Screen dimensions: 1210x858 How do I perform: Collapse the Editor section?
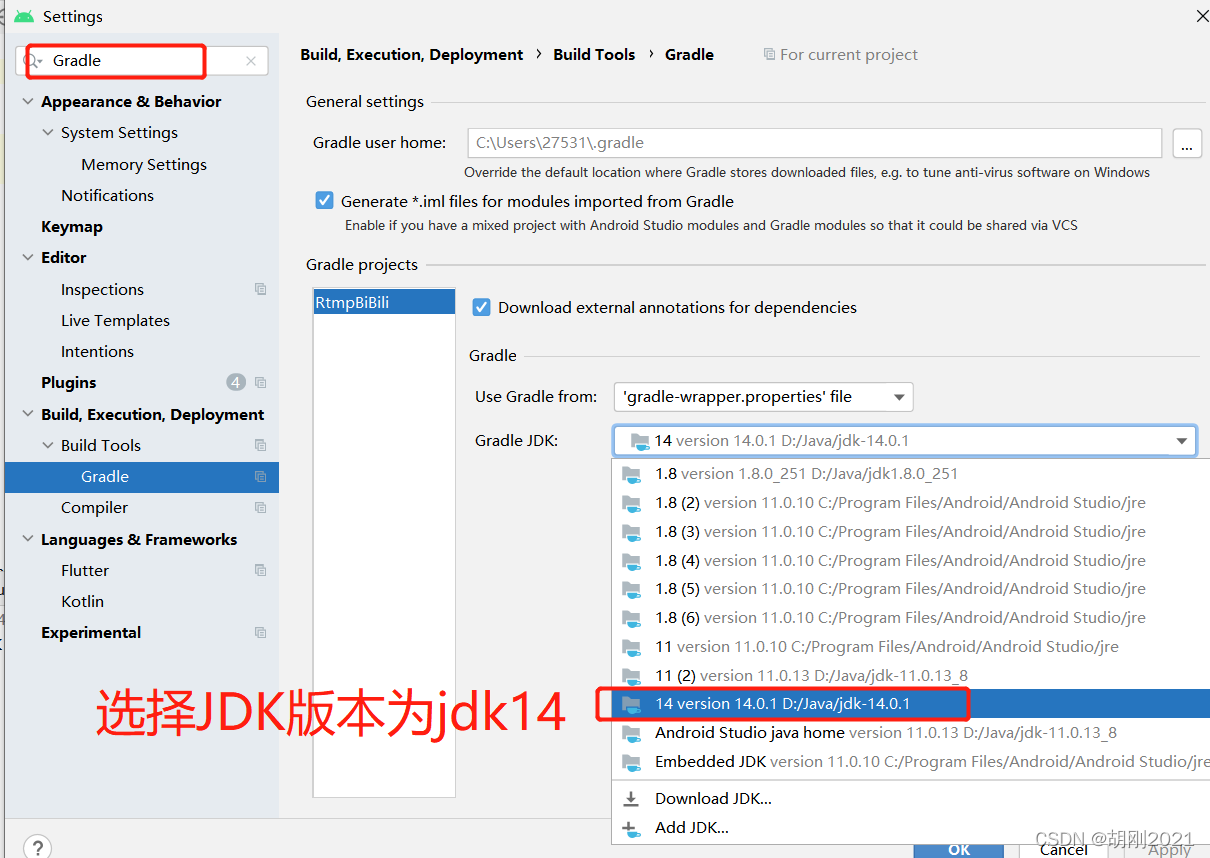coord(28,257)
